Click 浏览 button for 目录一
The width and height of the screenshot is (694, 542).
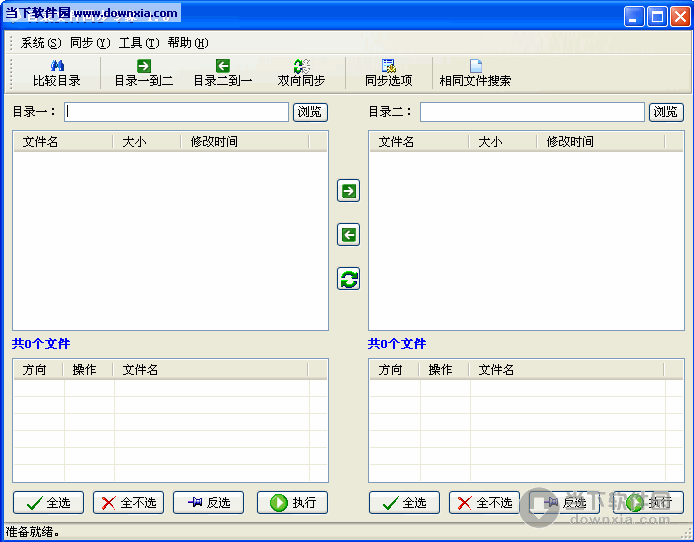(310, 112)
